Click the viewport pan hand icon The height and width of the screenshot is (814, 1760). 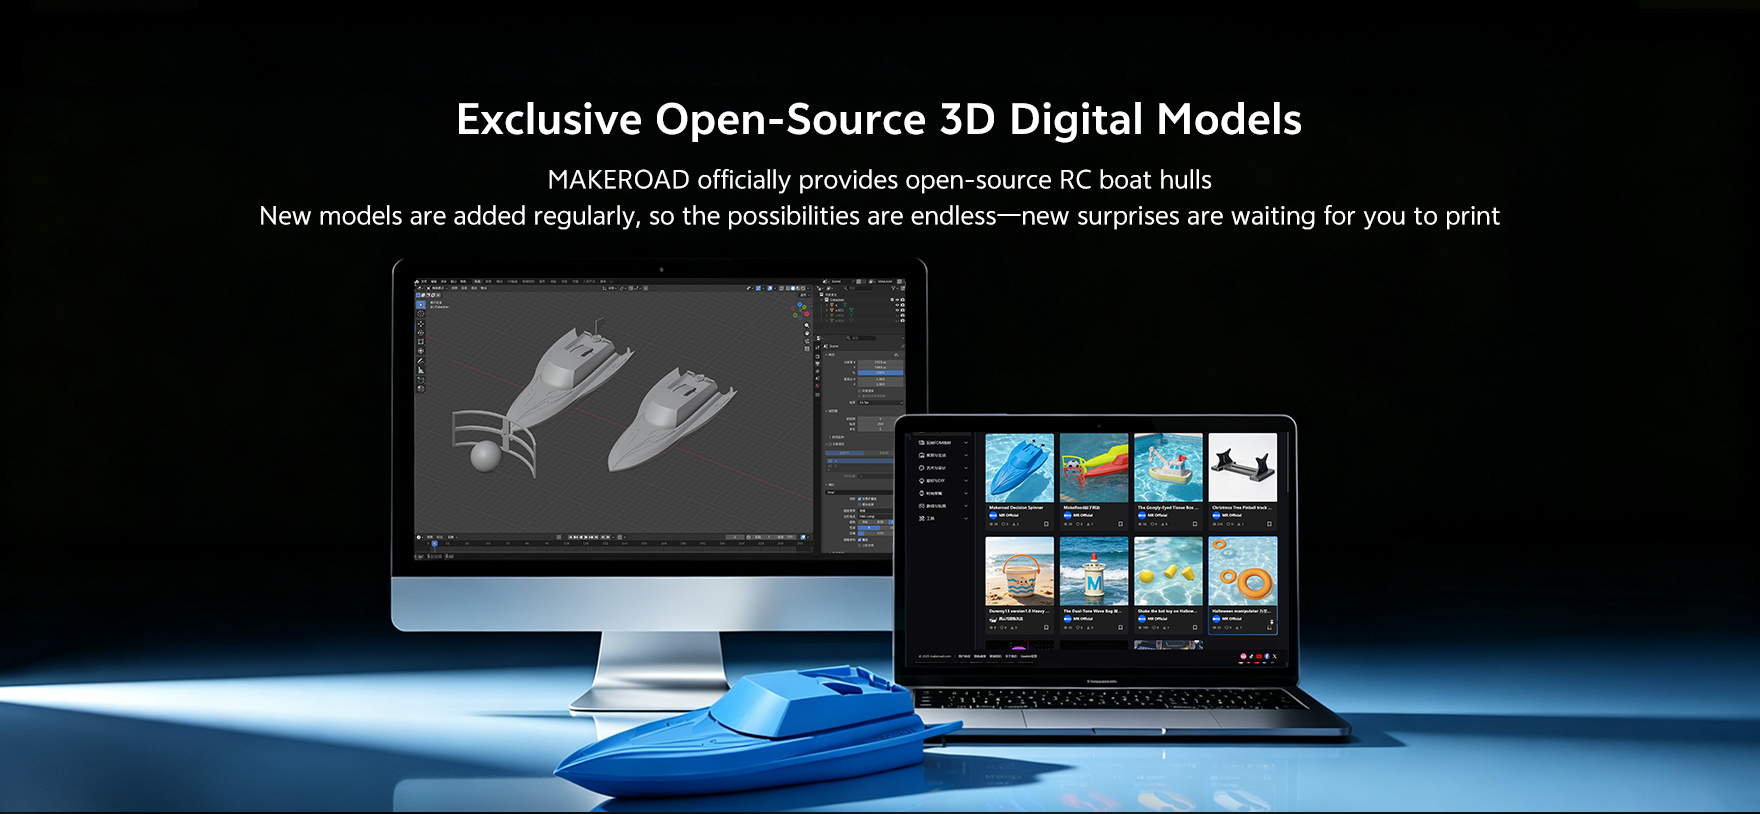coord(808,332)
